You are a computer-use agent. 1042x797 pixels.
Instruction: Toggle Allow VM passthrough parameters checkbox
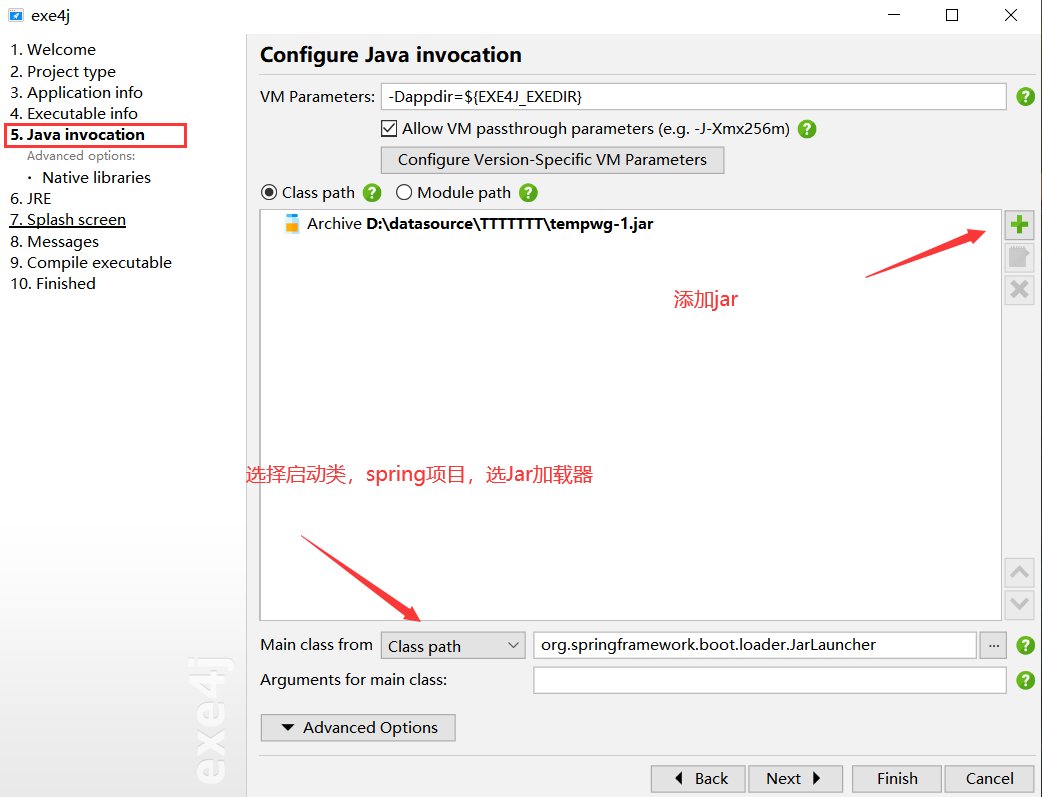(389, 128)
